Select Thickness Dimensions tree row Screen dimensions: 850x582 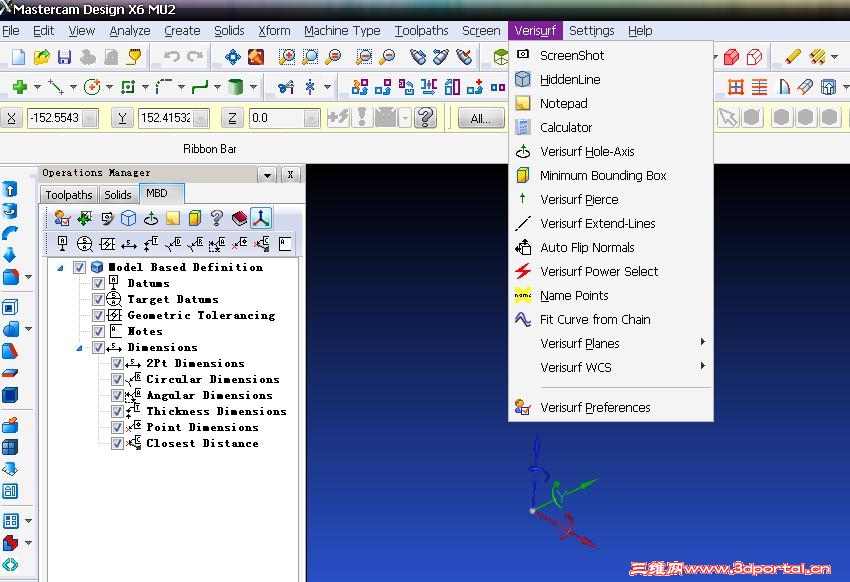pos(216,411)
